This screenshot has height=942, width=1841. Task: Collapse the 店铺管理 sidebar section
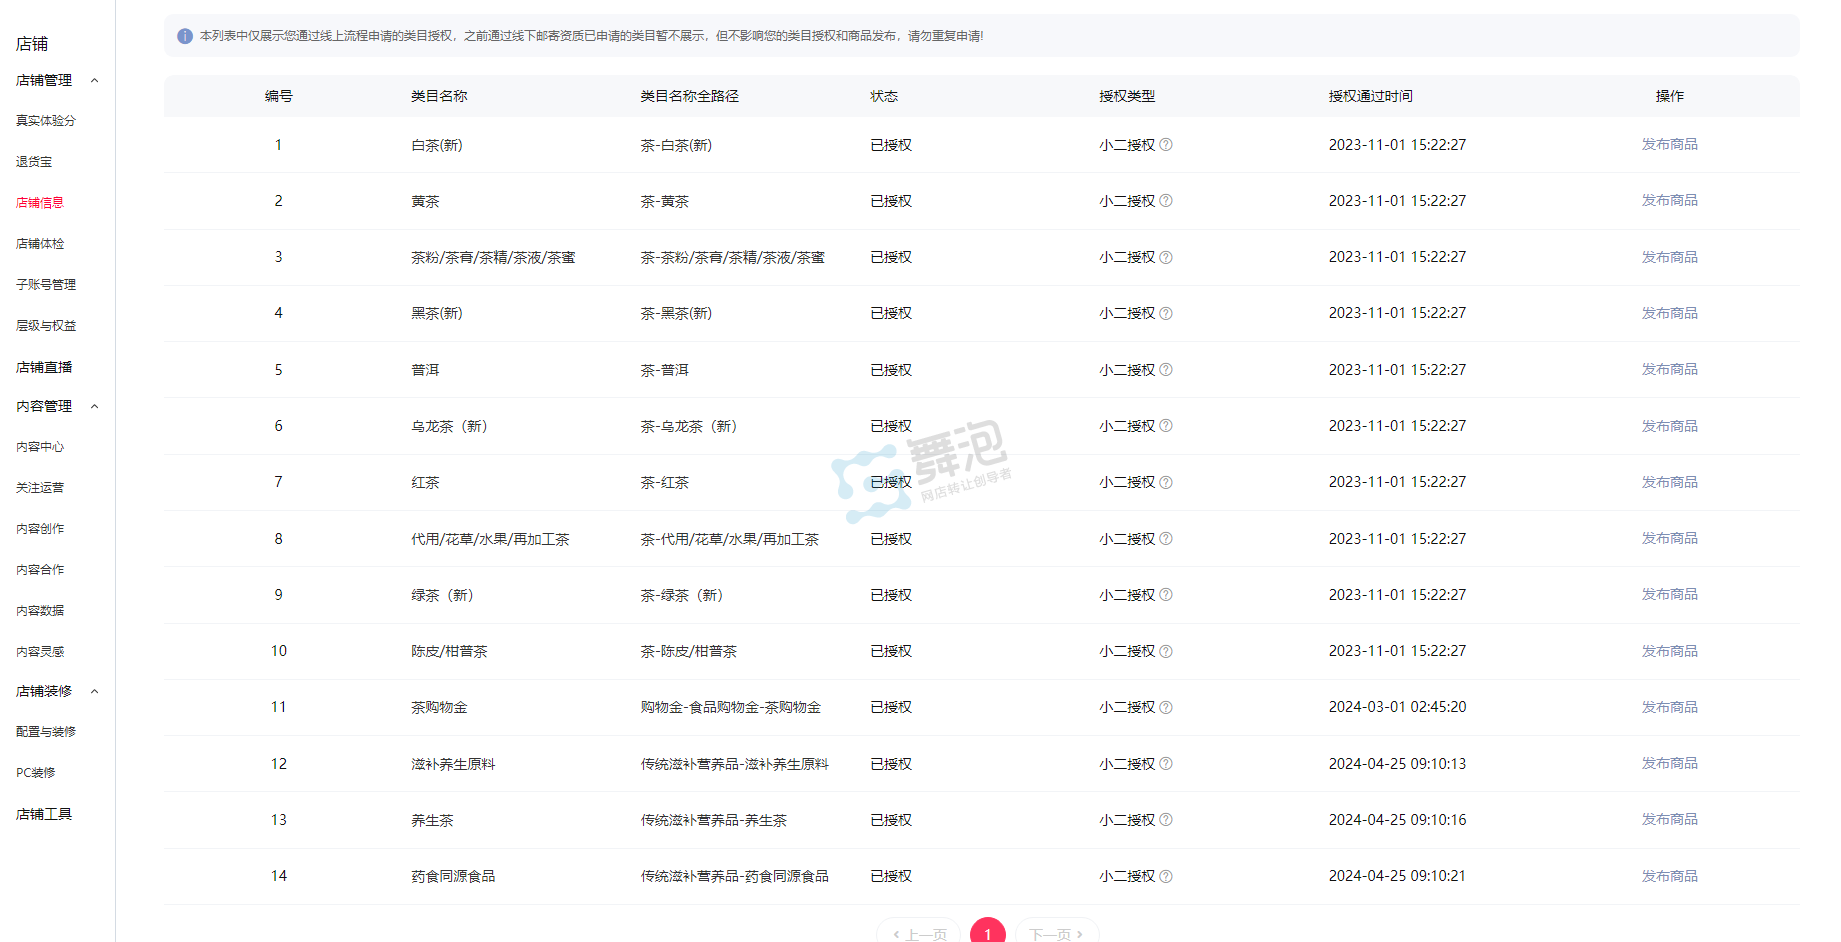pyautogui.click(x=95, y=80)
